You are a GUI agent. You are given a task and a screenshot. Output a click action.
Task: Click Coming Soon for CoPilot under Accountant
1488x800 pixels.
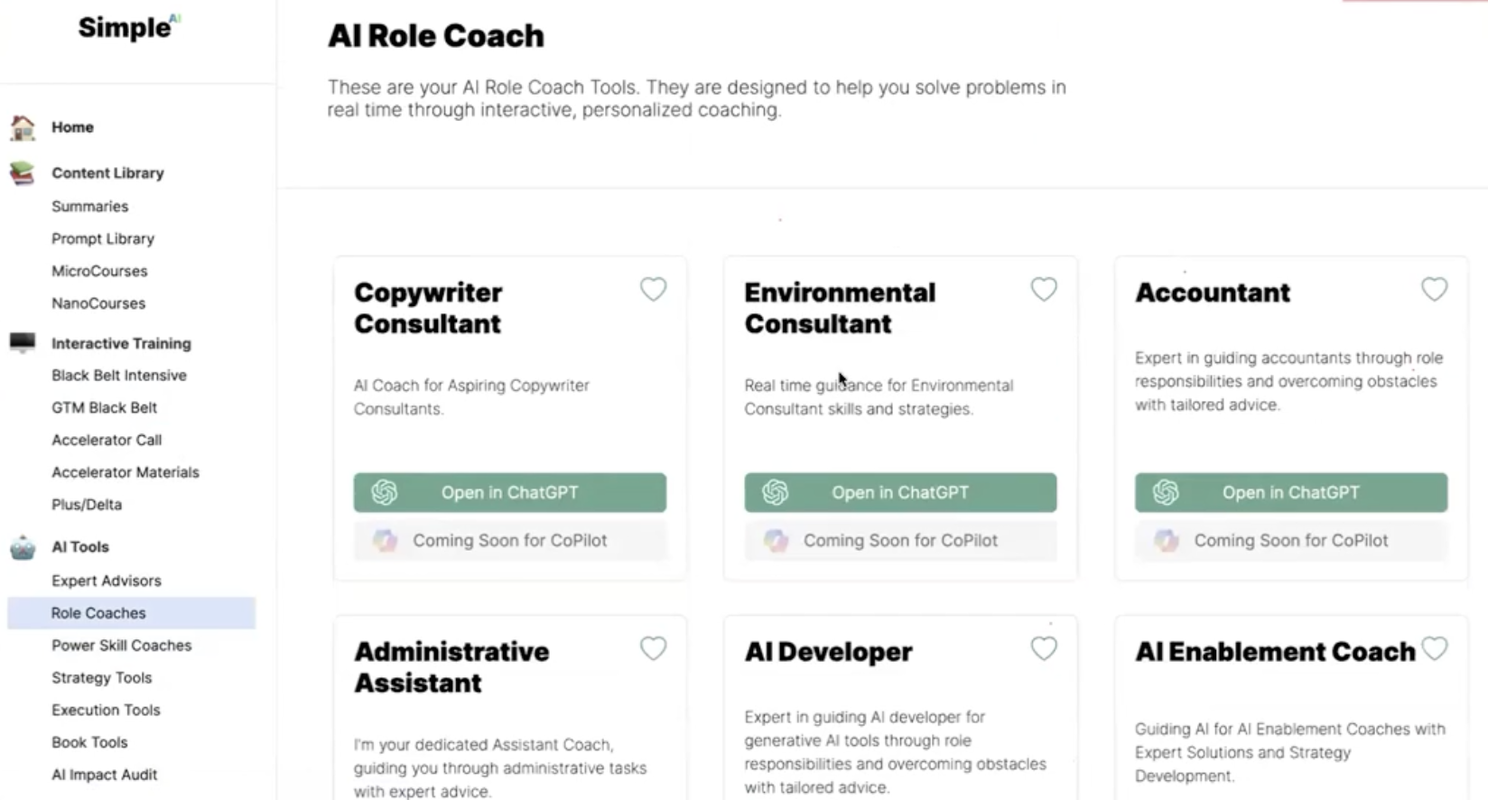click(x=1291, y=540)
